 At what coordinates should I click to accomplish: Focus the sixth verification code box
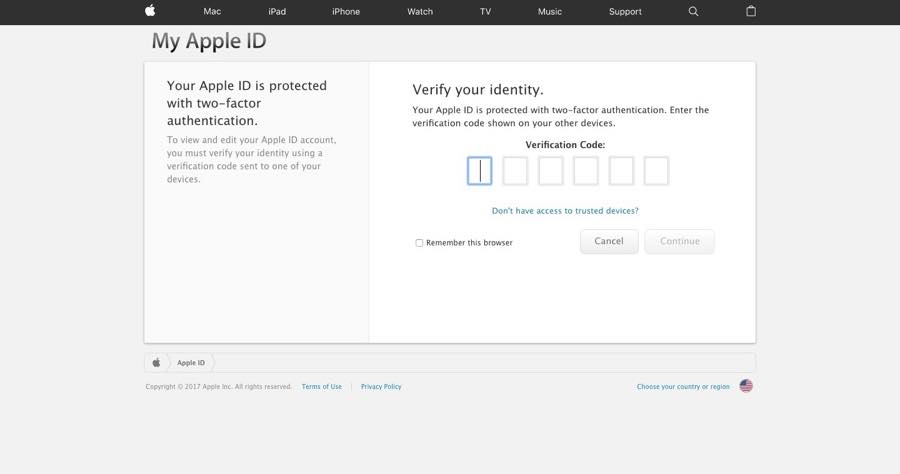pyautogui.click(x=657, y=171)
